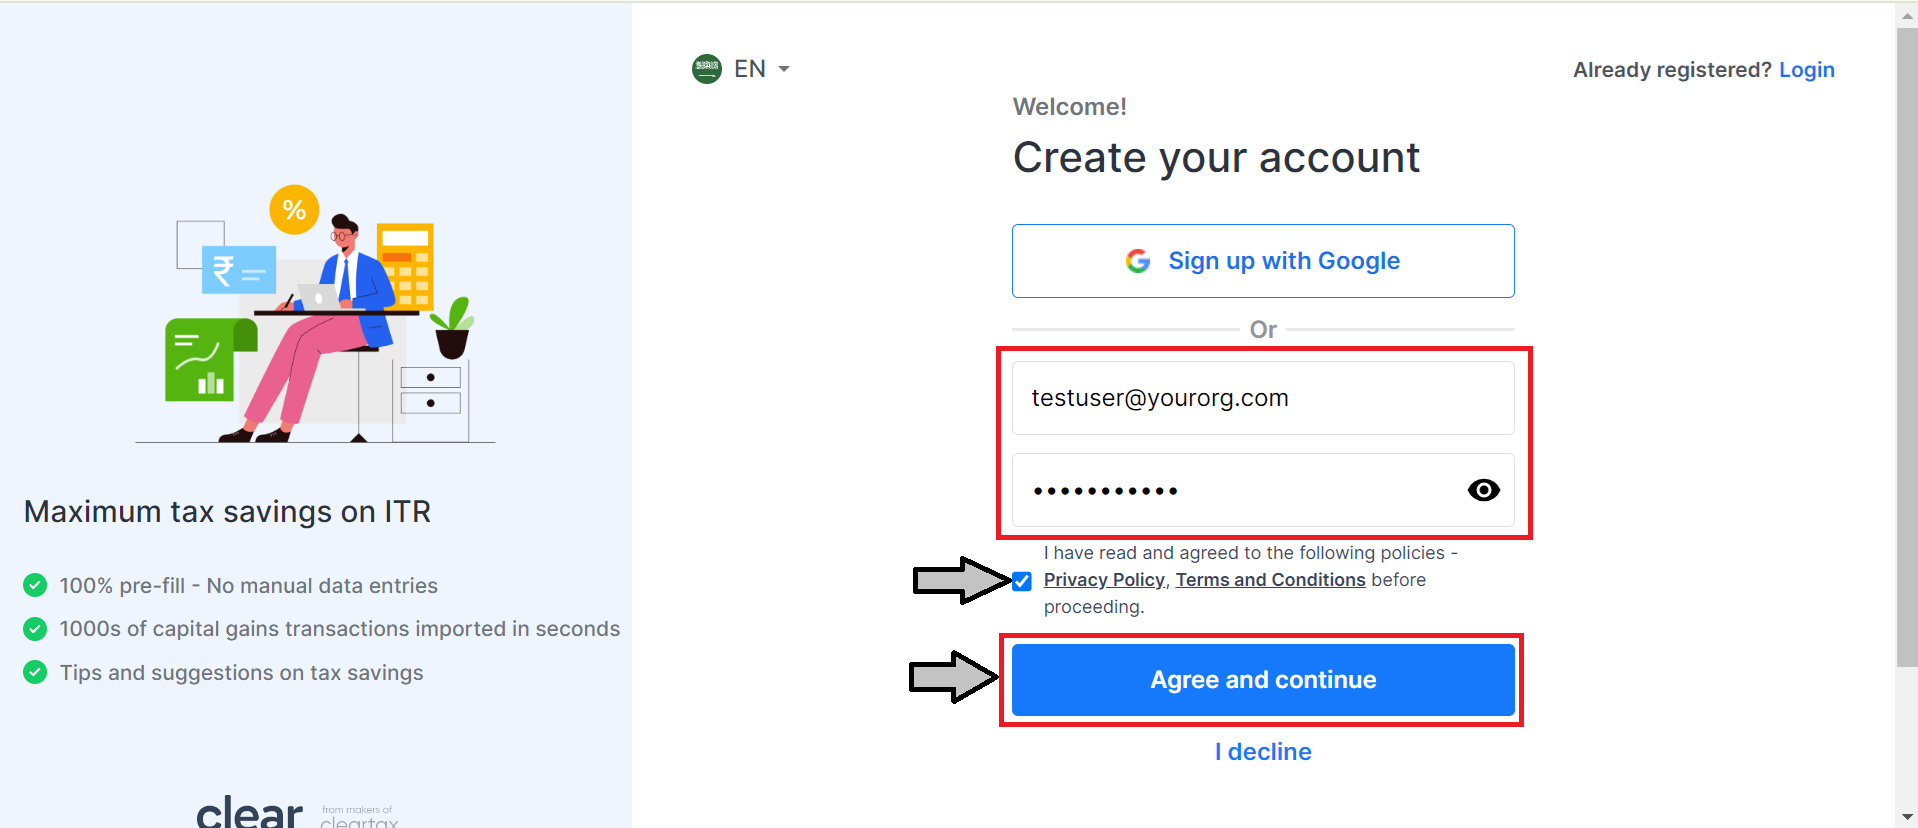Click green checkmark beside '100% pre-fill'

35,585
